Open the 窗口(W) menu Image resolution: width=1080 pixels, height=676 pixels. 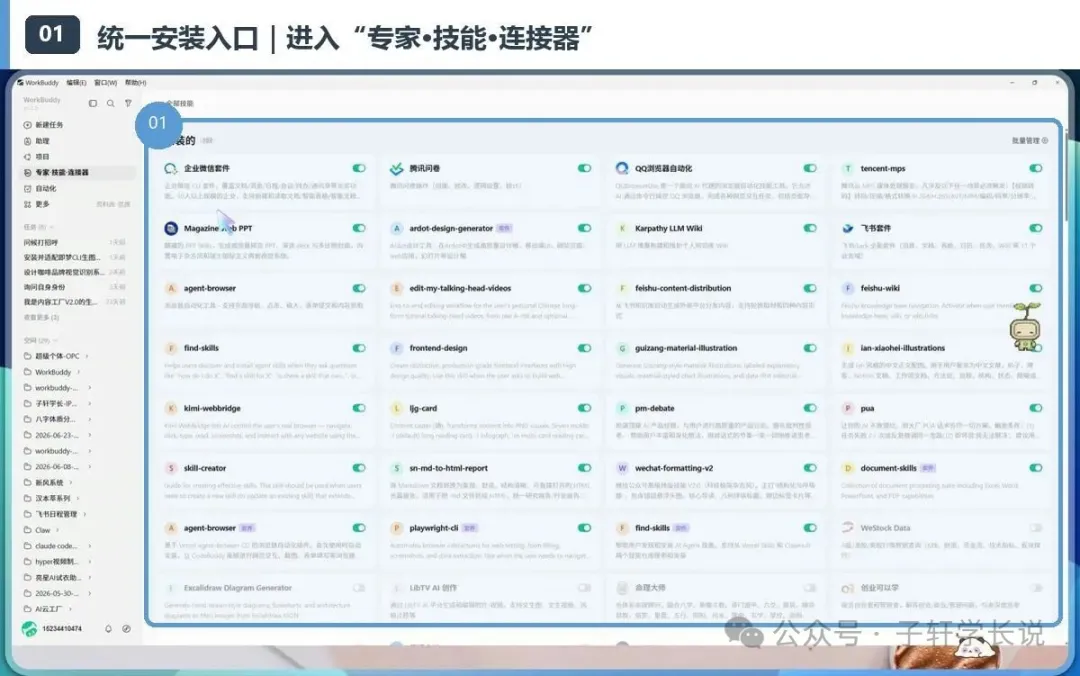(x=105, y=83)
